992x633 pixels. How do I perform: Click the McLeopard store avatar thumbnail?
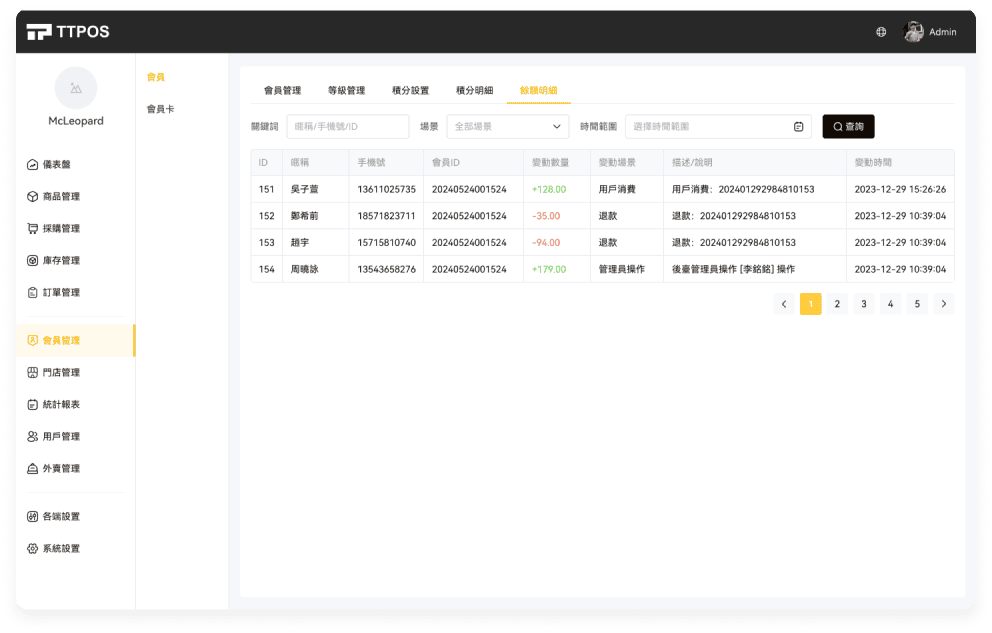coord(76,88)
